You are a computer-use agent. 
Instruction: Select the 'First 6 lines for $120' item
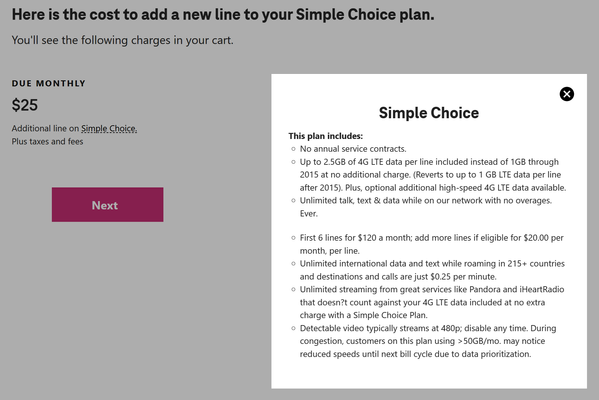(x=432, y=244)
